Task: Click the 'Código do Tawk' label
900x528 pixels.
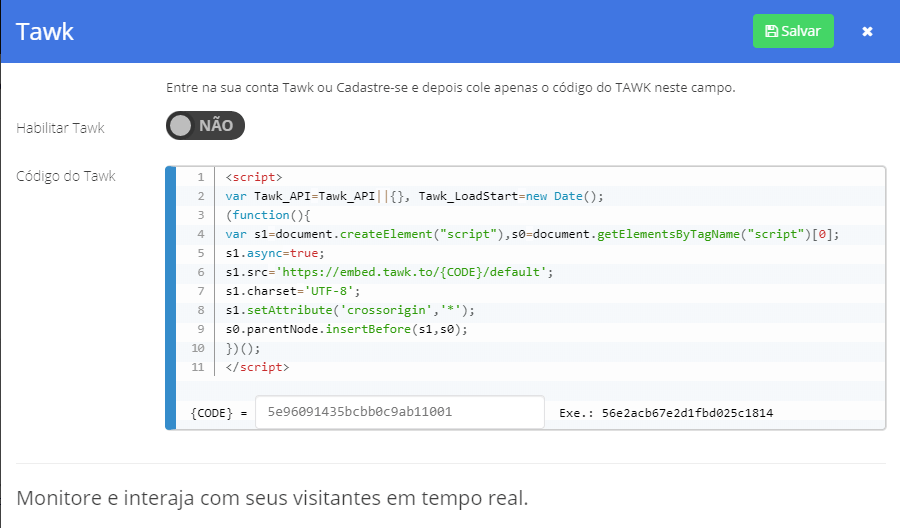Action: pyautogui.click(x=66, y=176)
